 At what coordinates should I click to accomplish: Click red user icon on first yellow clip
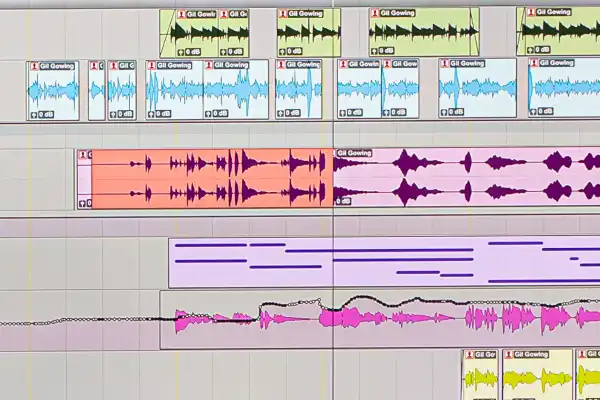click(x=469, y=355)
